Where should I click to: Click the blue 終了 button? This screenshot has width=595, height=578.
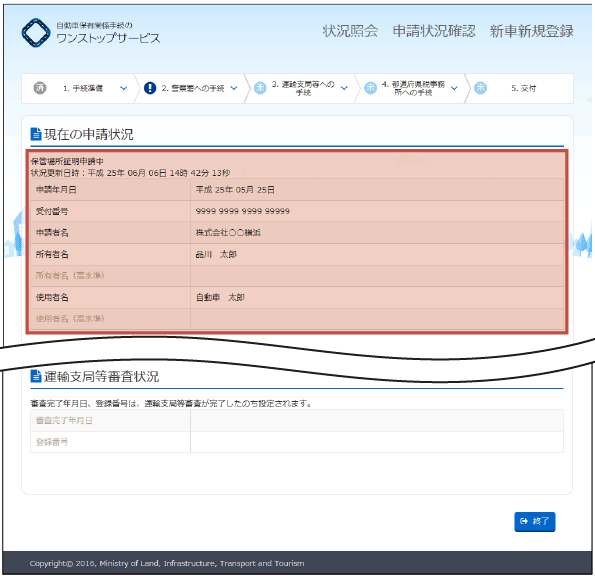(x=535, y=521)
